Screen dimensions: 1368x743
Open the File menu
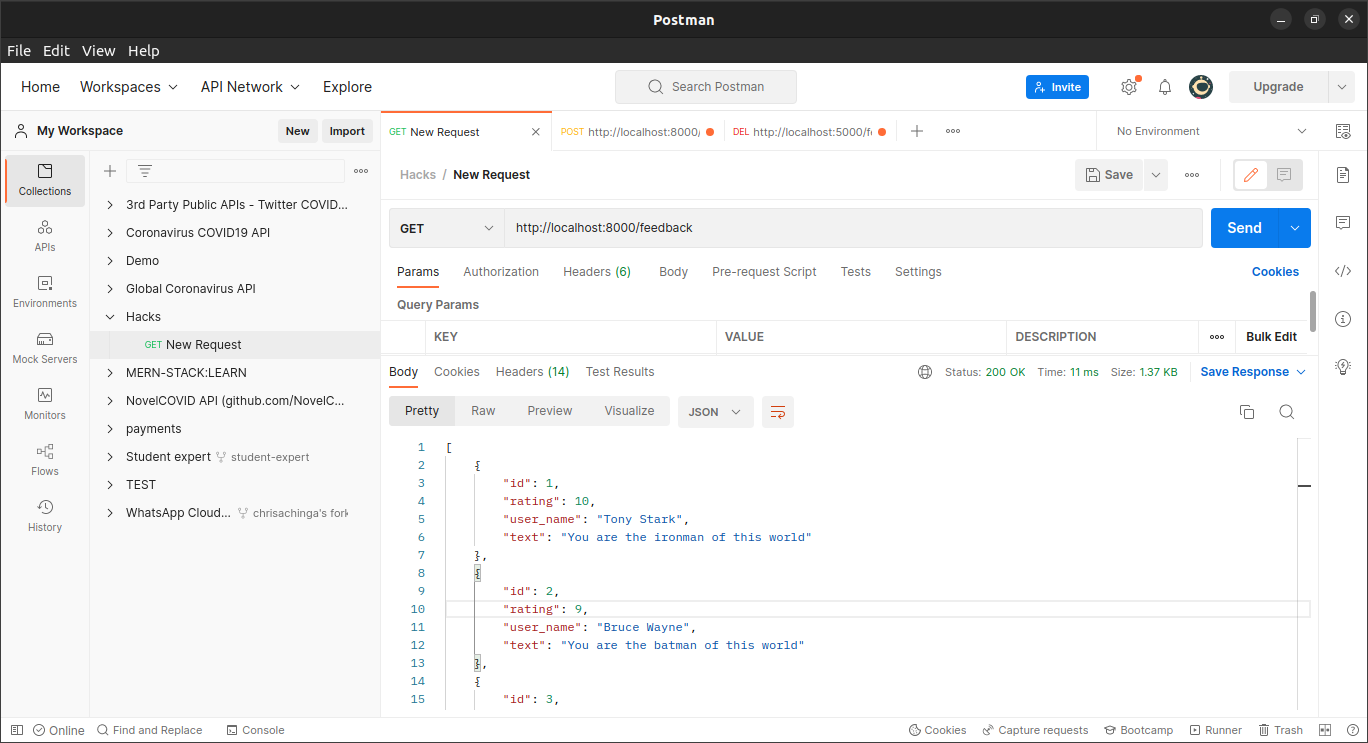19,51
